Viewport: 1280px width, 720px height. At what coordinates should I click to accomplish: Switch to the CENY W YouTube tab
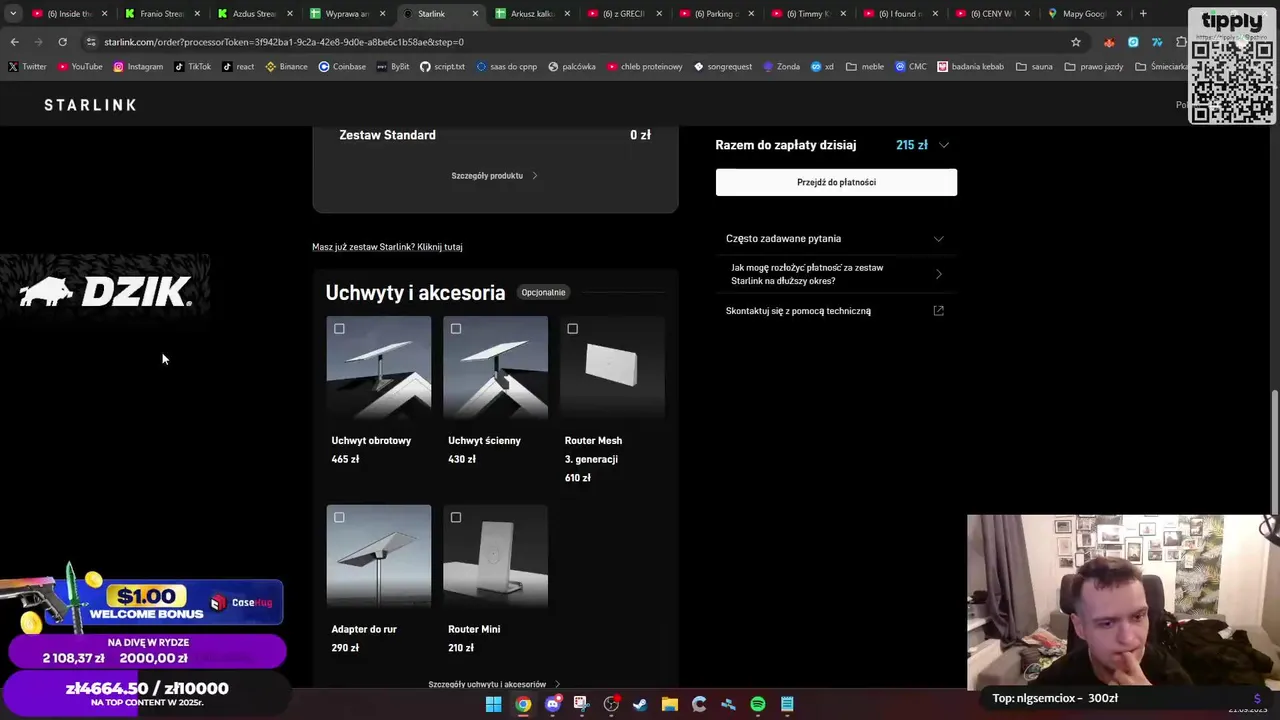[x=994, y=14]
